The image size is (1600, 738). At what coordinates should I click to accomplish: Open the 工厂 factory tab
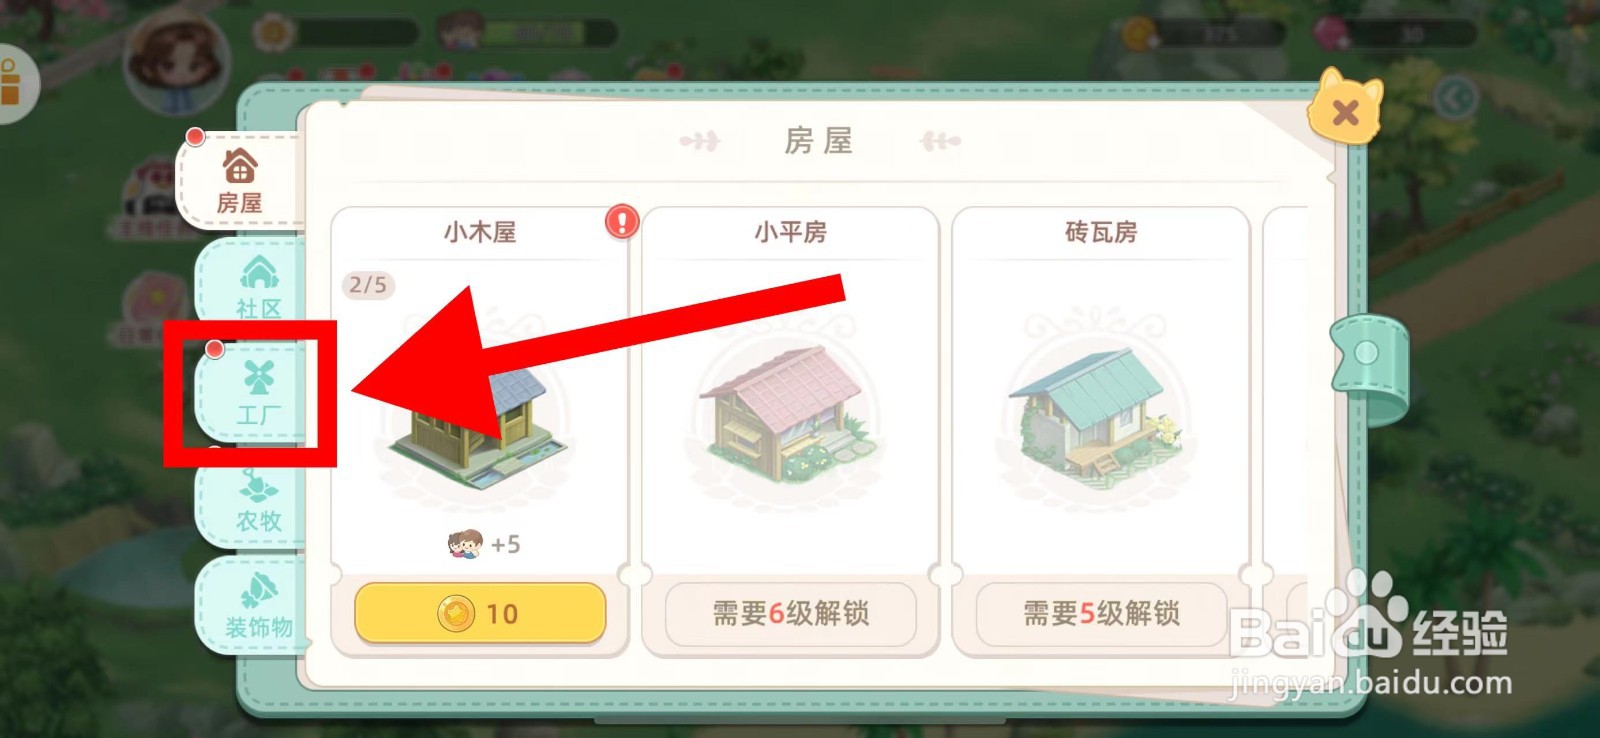(x=257, y=393)
